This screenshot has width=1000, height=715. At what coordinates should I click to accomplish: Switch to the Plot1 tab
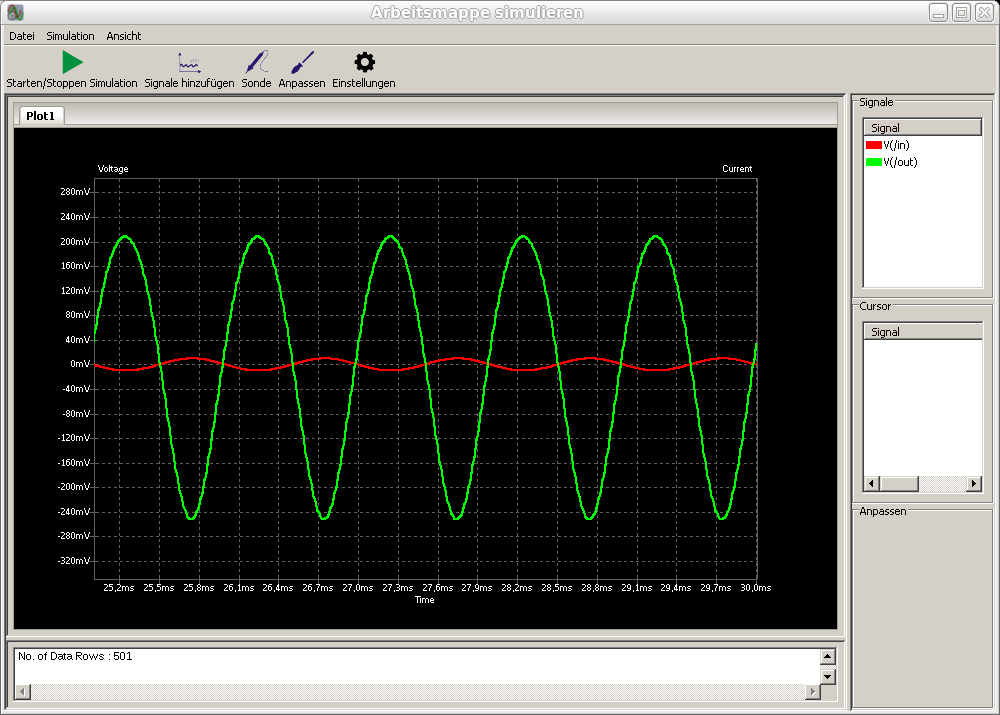click(x=41, y=115)
